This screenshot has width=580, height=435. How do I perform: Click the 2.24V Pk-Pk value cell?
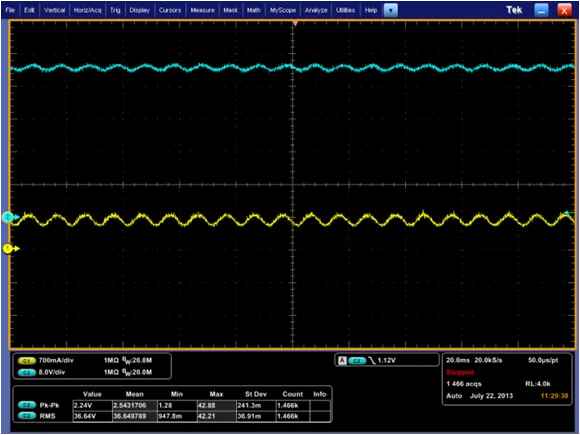click(x=92, y=405)
